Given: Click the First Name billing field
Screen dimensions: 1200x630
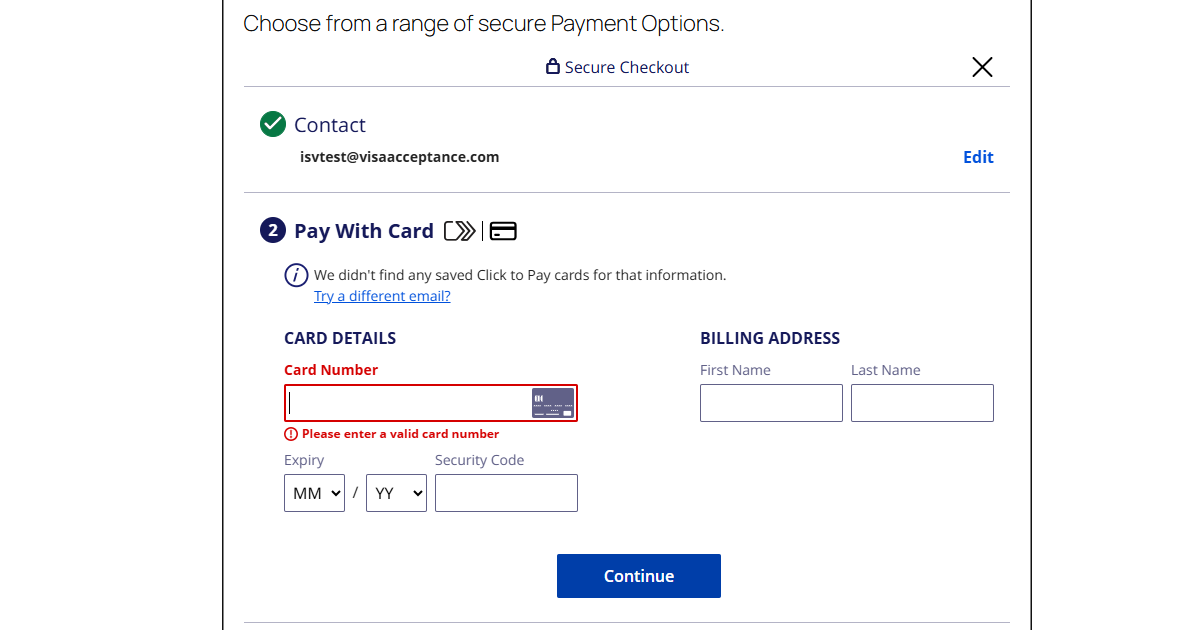Looking at the screenshot, I should click(x=771, y=402).
